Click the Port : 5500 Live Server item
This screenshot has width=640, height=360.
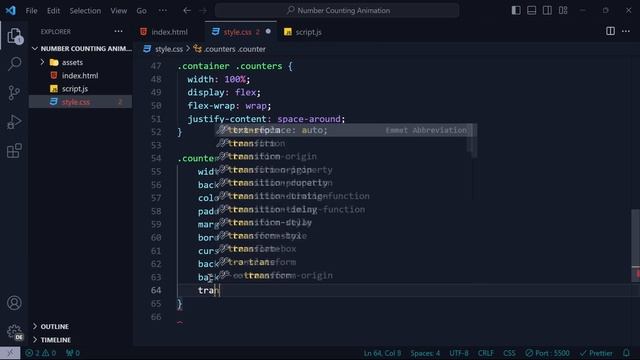(x=547, y=353)
